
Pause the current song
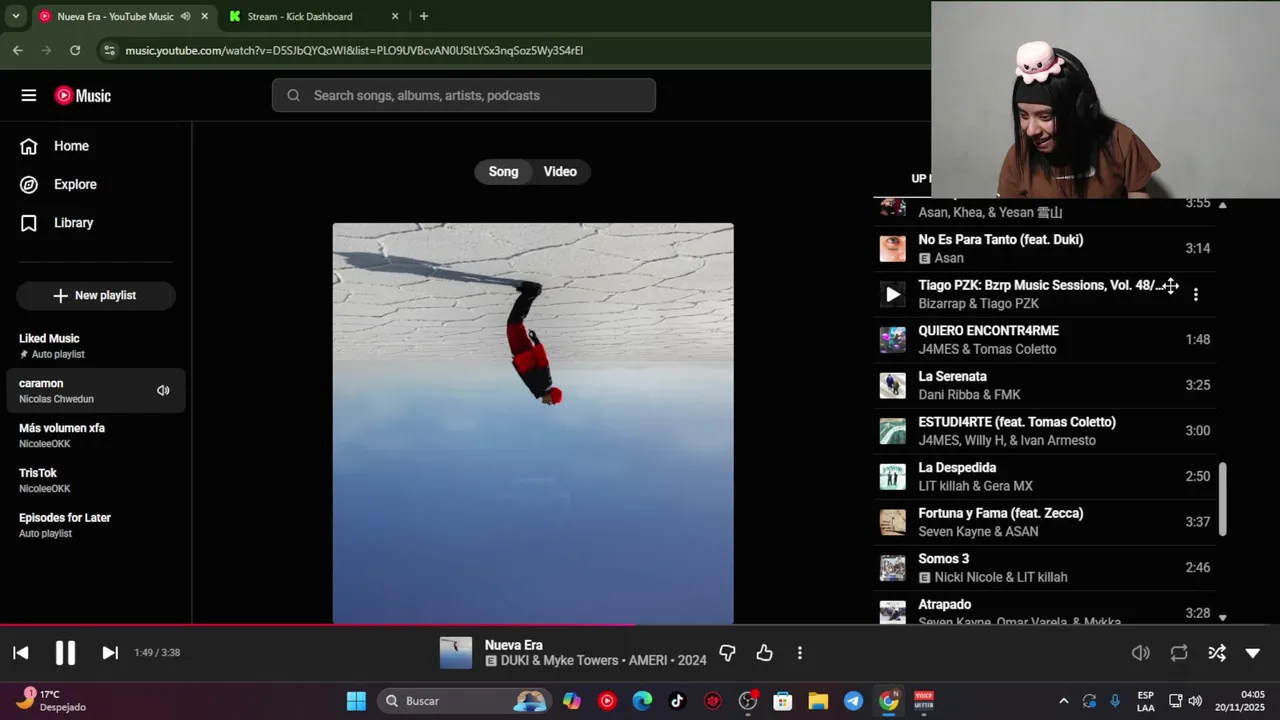coord(65,653)
